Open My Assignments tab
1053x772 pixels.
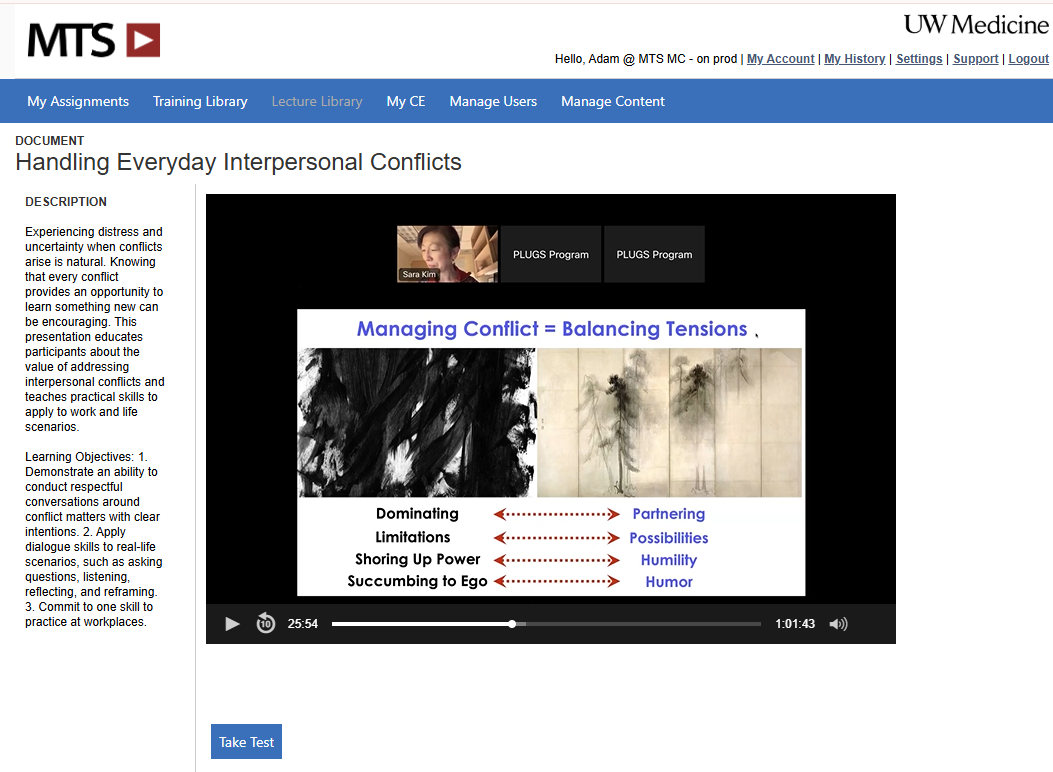[78, 101]
